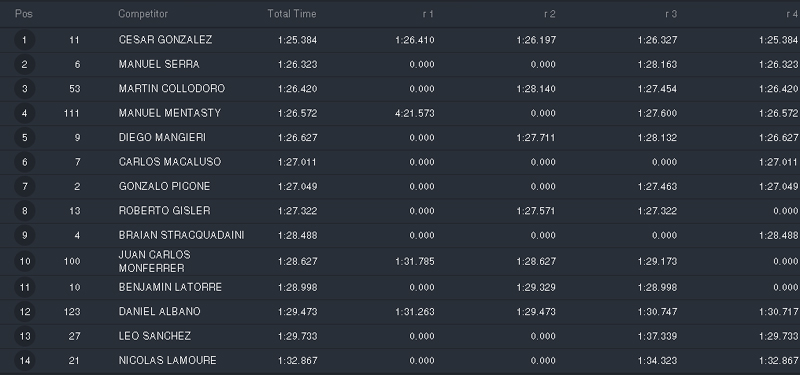Click the position 1 circle badge

click(24, 40)
